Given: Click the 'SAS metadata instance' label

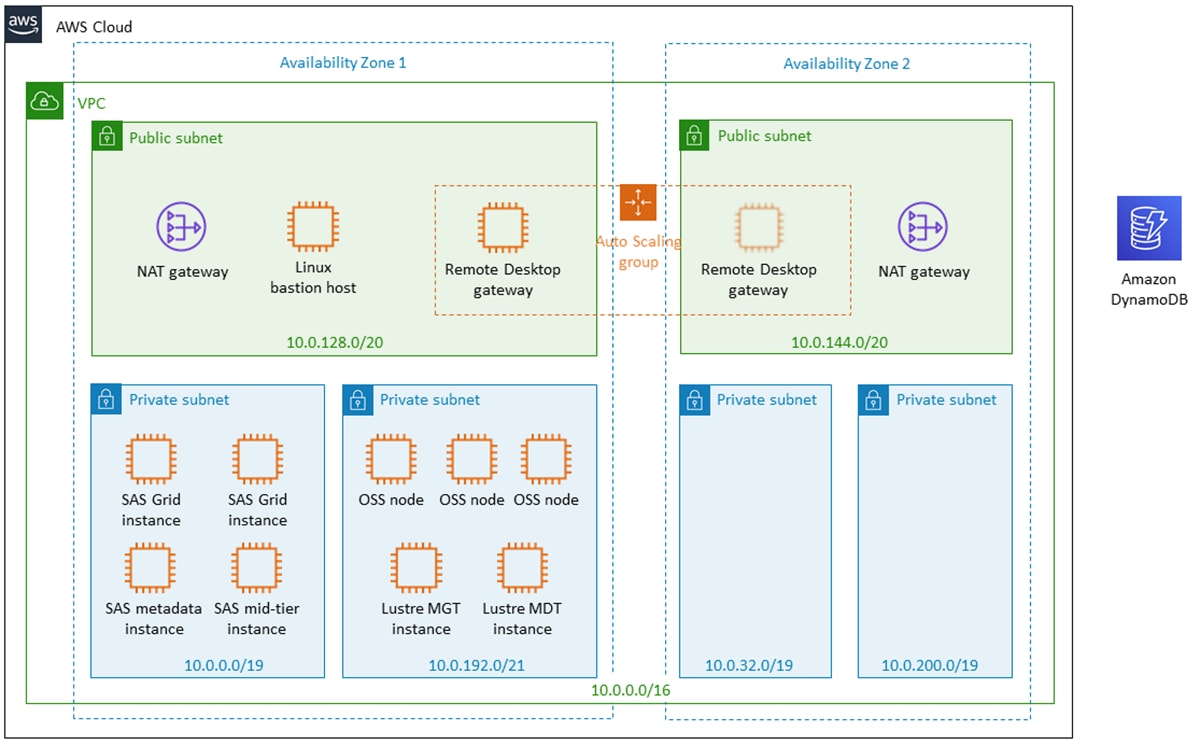Looking at the screenshot, I should coord(154,618).
